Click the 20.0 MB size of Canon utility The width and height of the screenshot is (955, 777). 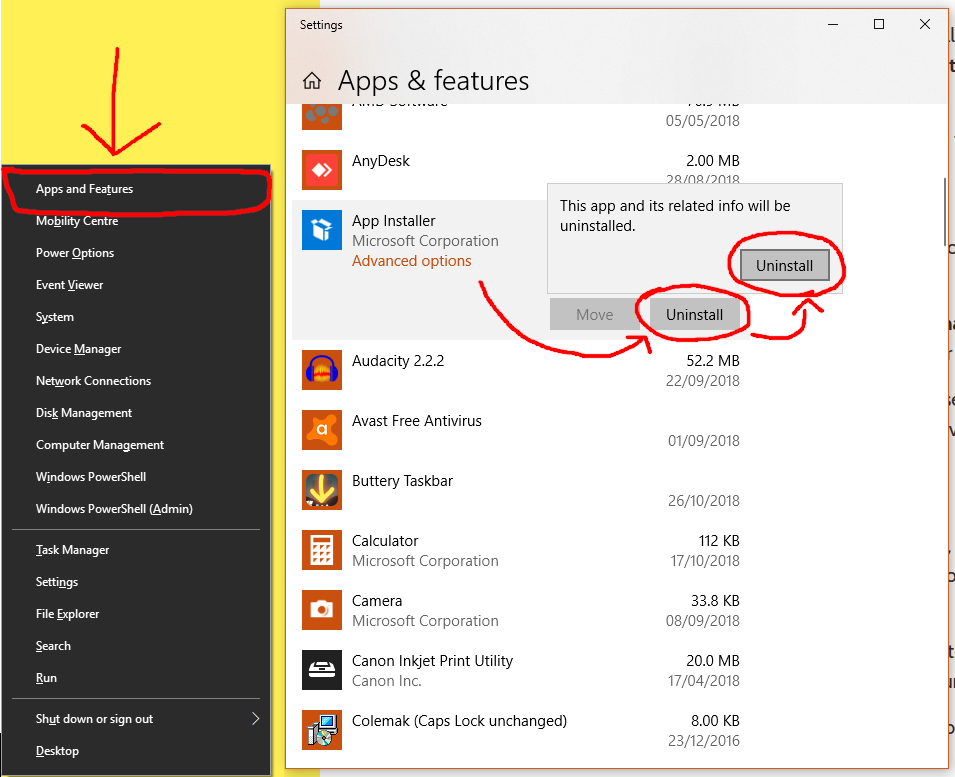[x=713, y=661]
